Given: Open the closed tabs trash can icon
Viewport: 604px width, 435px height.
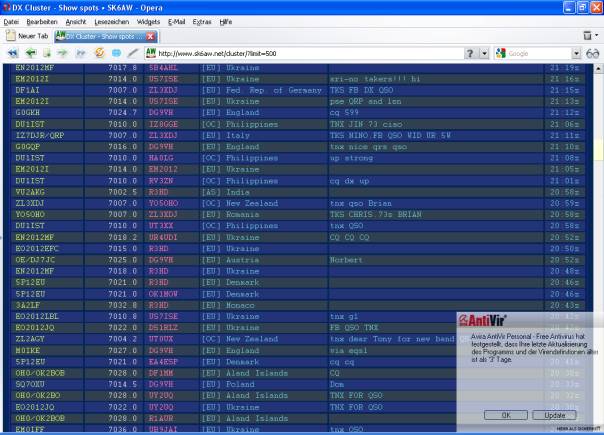Looking at the screenshot, I should (587, 36).
